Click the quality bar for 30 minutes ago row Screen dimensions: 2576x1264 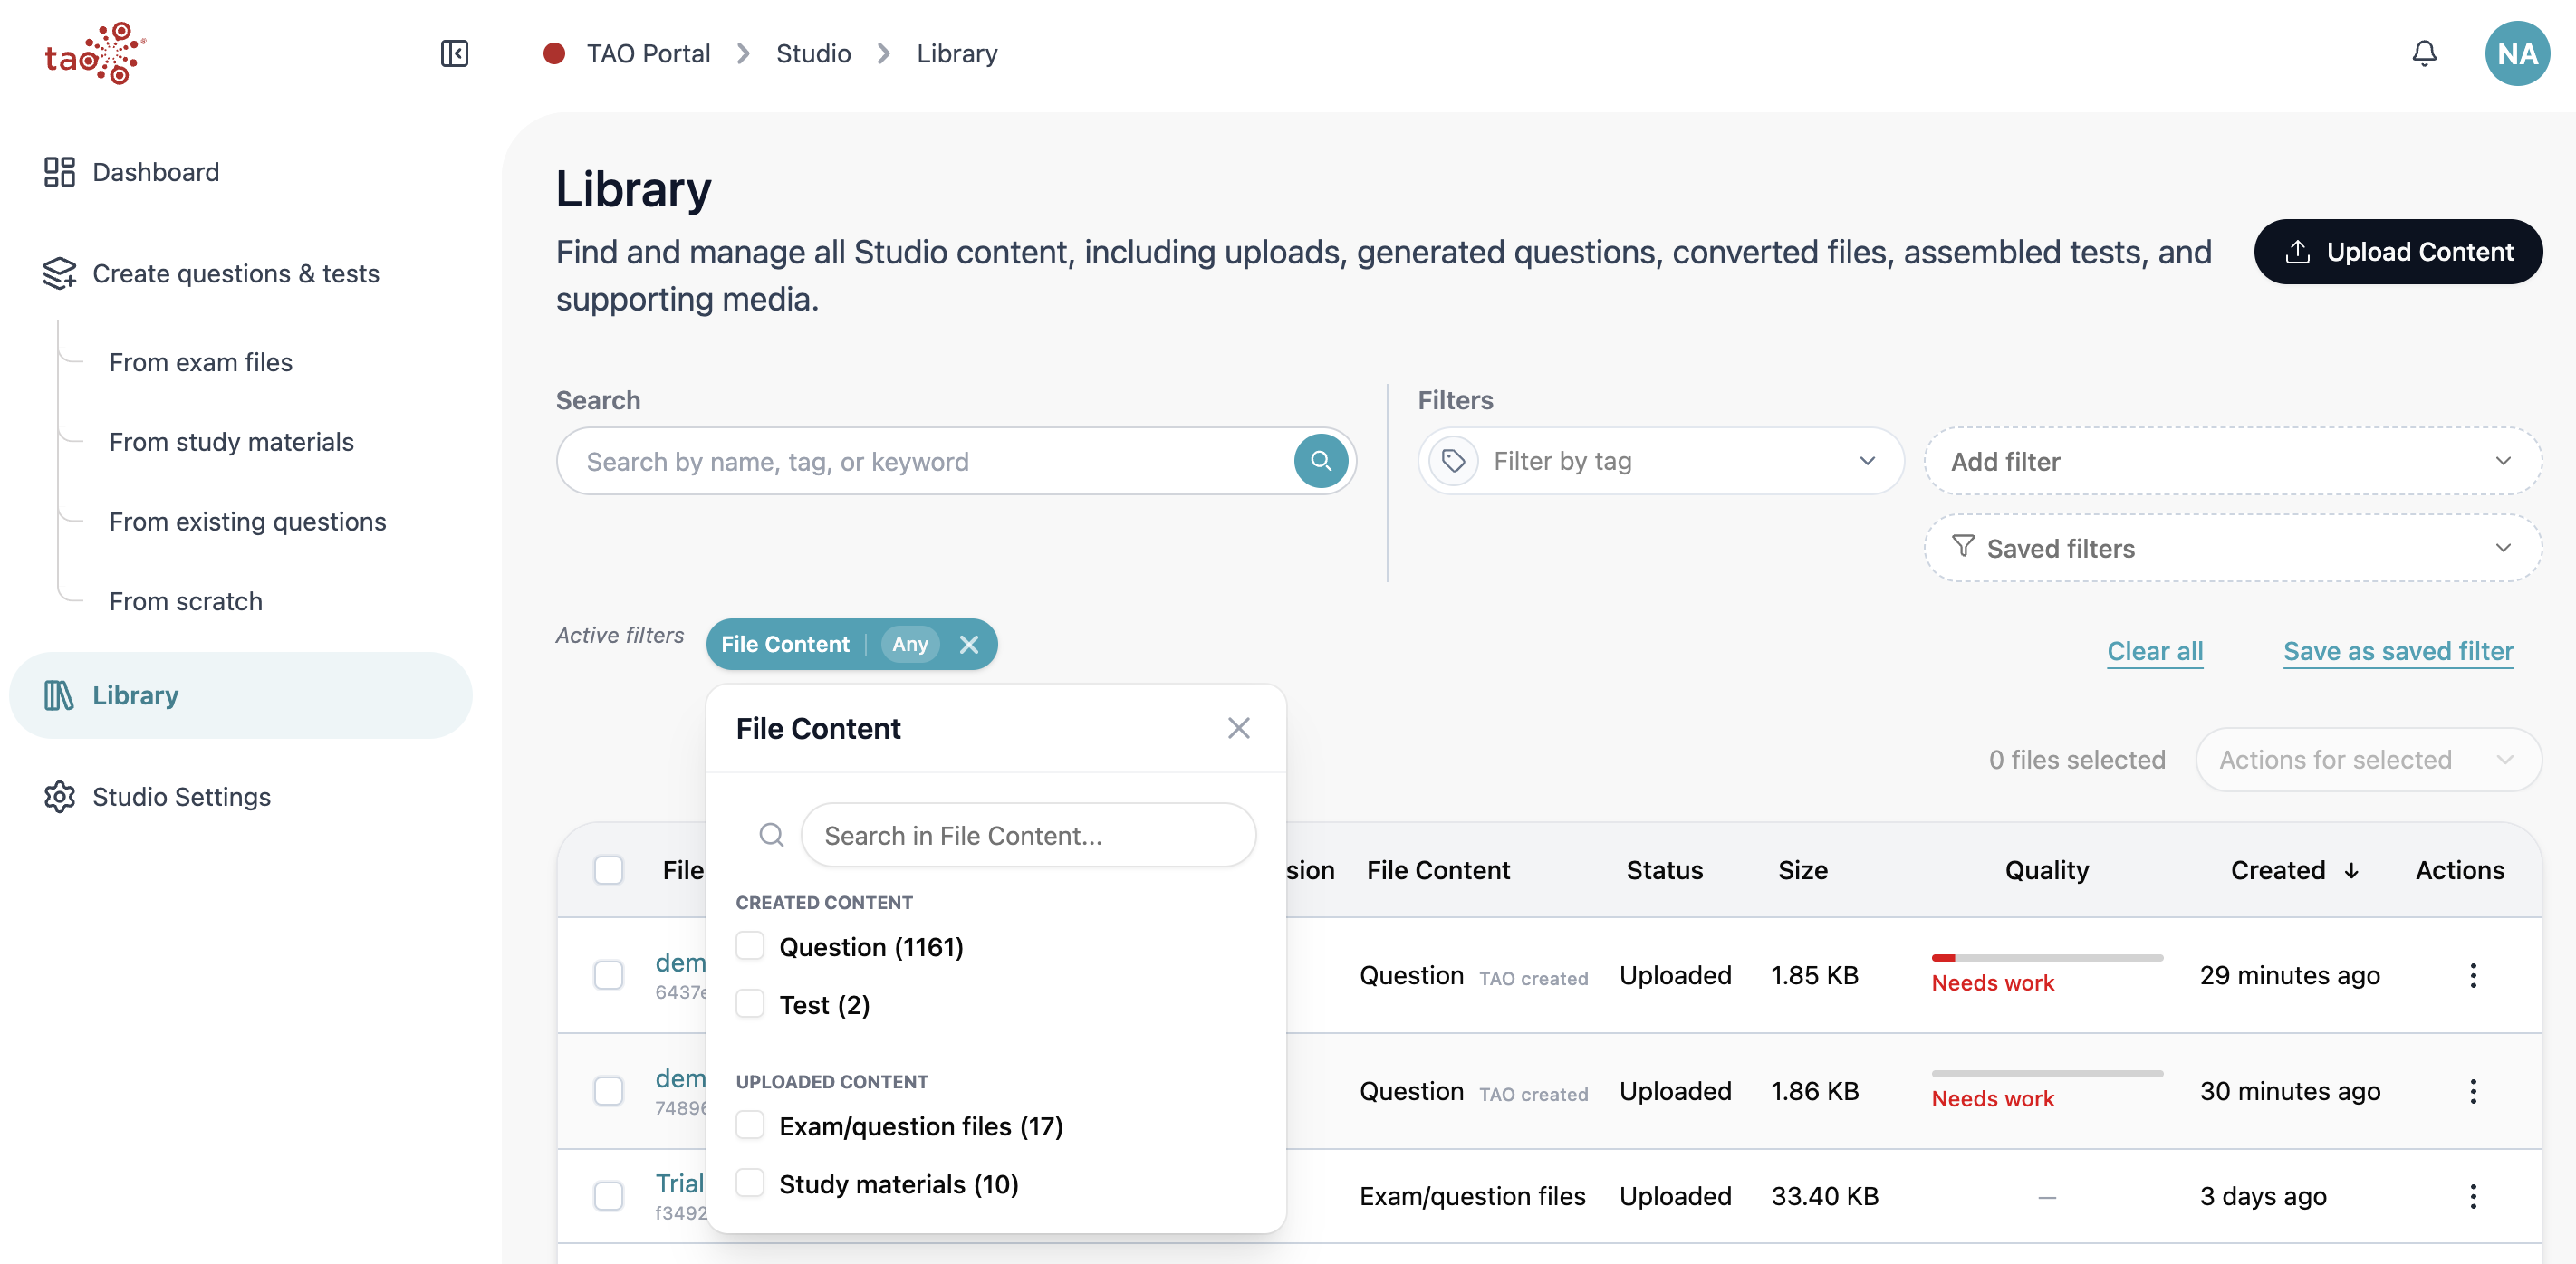pos(2046,1074)
